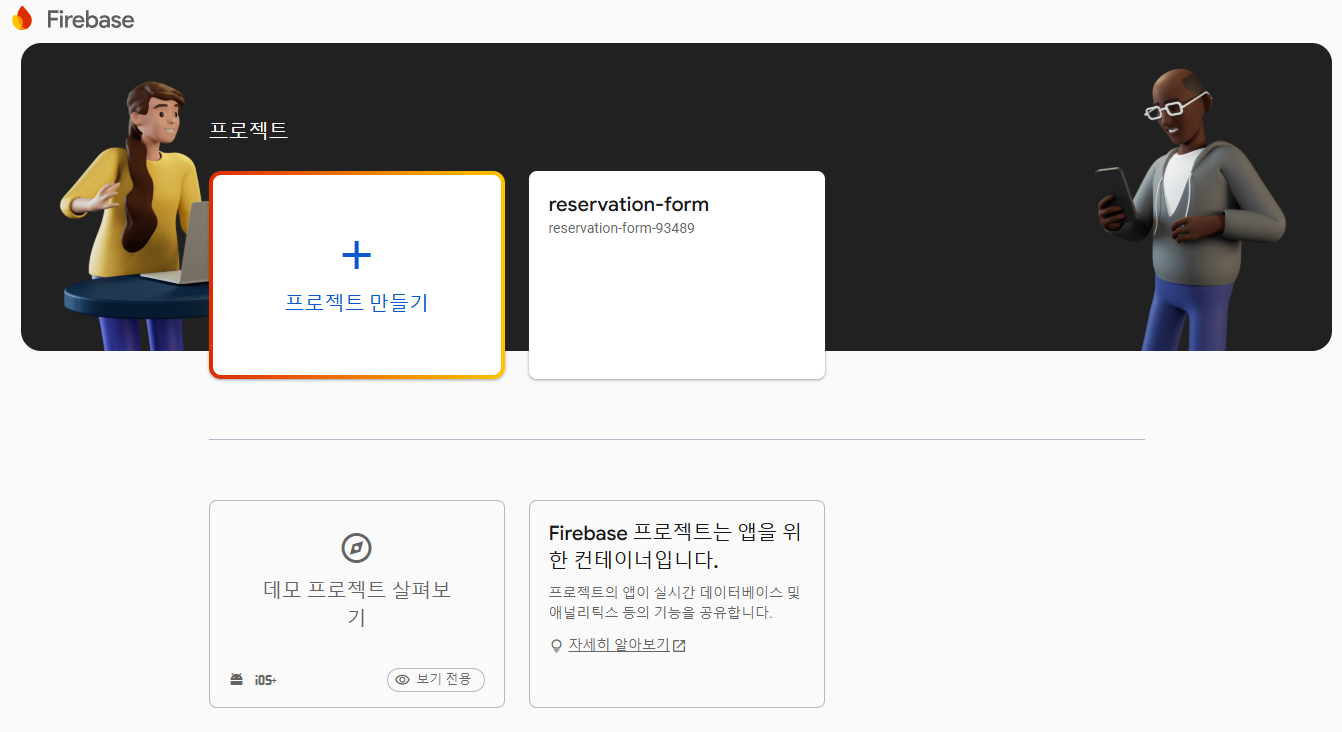This screenshot has height=732, width=1342.
Task: Click the Firebase wordmark text
Action: pos(90,20)
